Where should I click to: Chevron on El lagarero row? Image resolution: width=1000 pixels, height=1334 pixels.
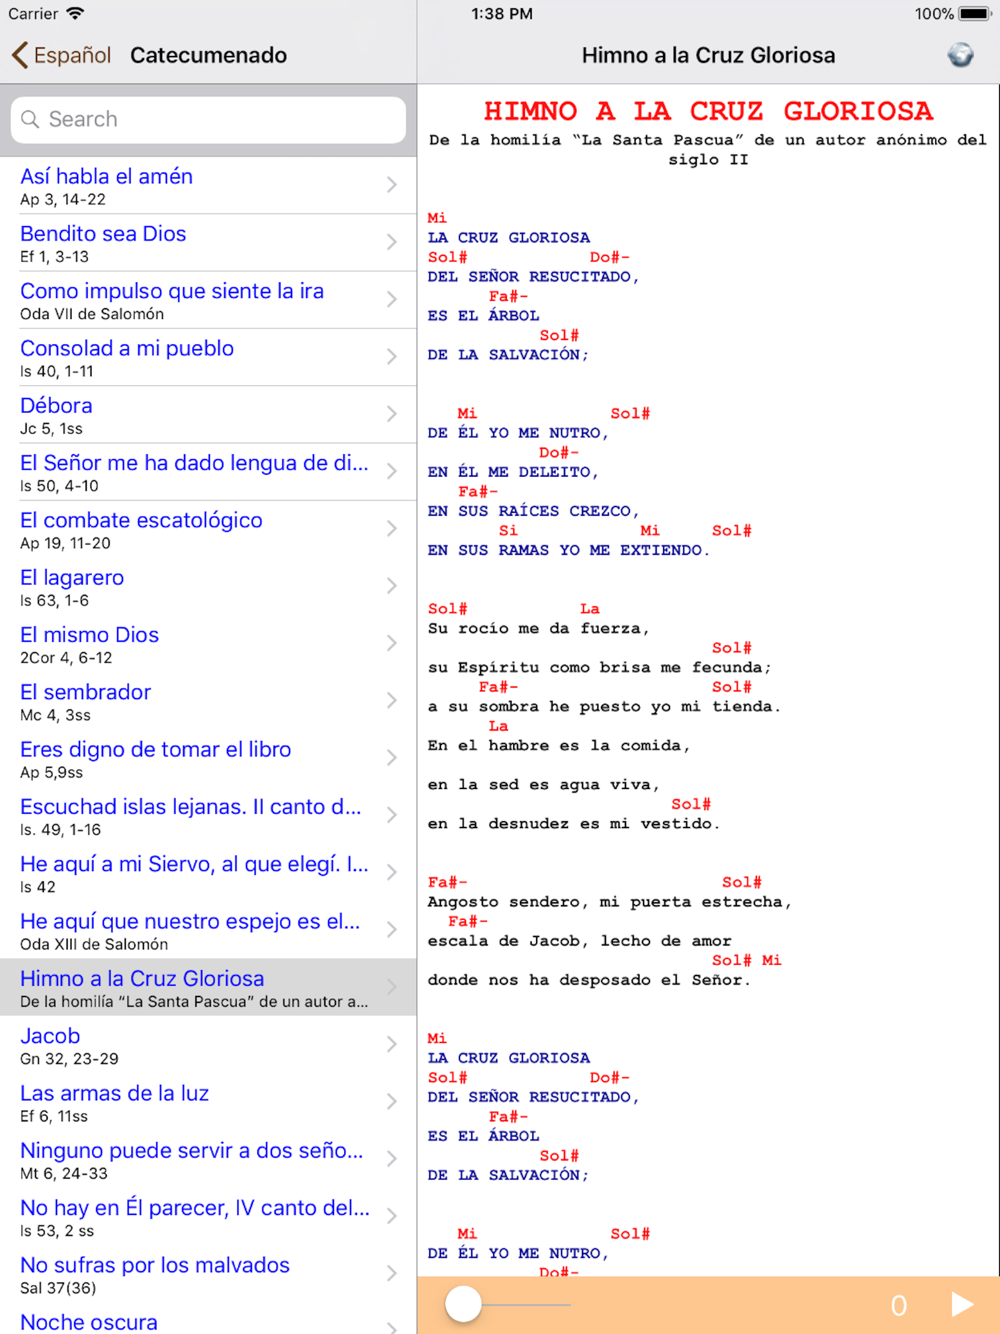point(392,586)
